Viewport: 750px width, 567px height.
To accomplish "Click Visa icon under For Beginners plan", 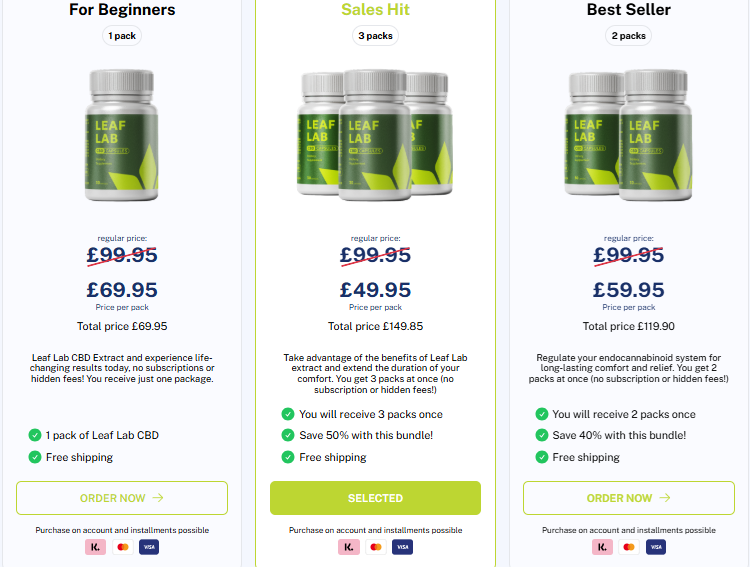I will pos(149,547).
